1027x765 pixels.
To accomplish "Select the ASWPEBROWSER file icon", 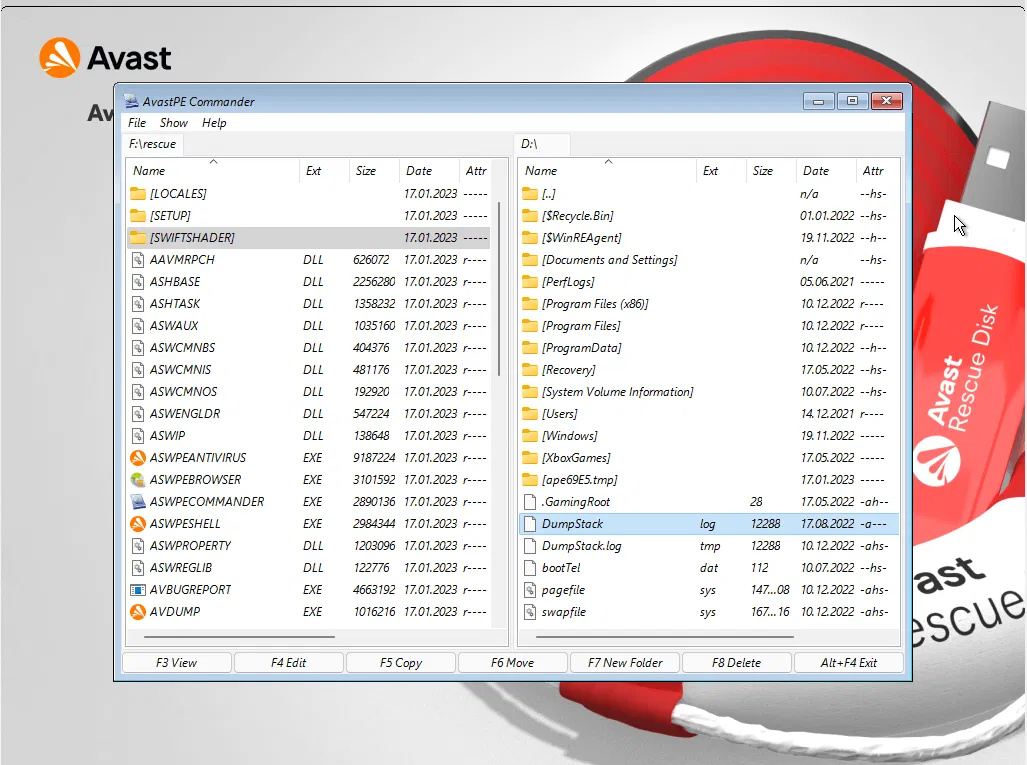I will click(138, 480).
